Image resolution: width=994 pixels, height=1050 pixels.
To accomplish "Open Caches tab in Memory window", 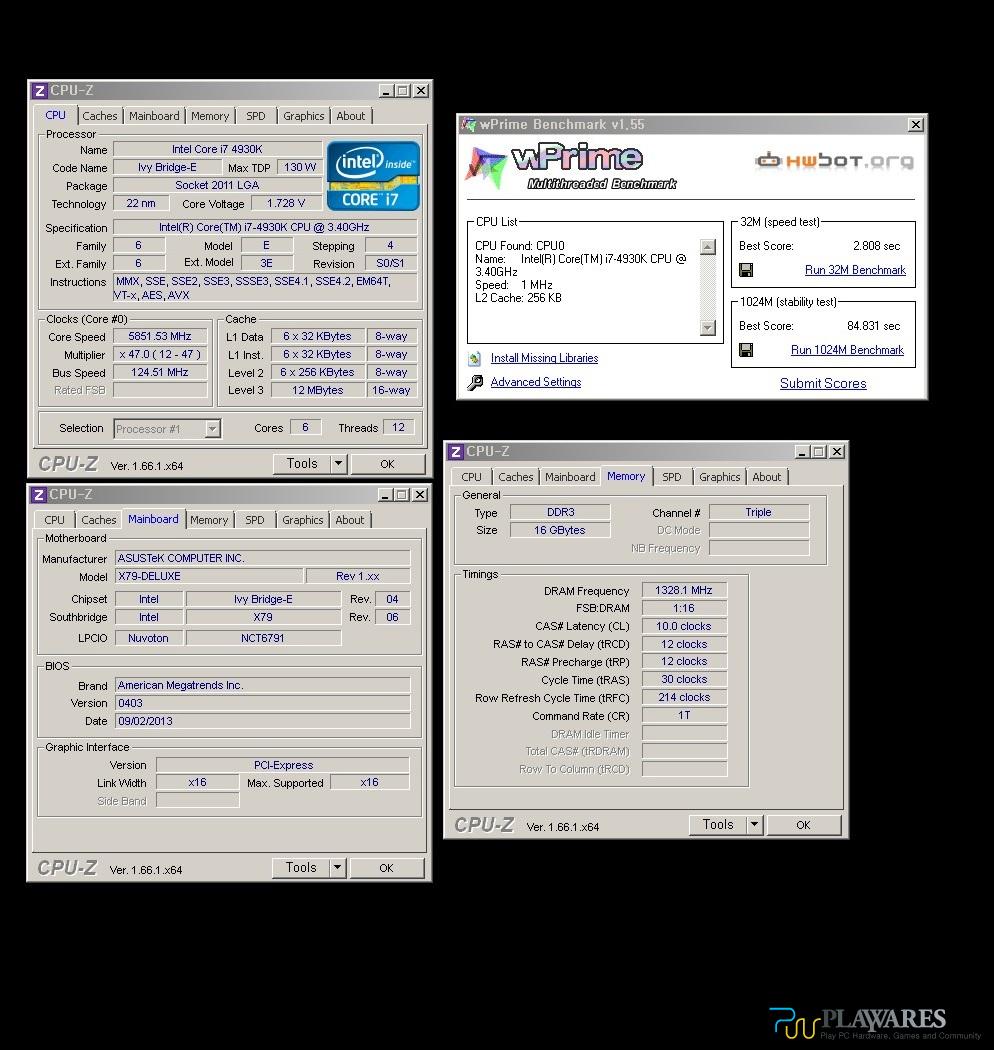I will (516, 477).
